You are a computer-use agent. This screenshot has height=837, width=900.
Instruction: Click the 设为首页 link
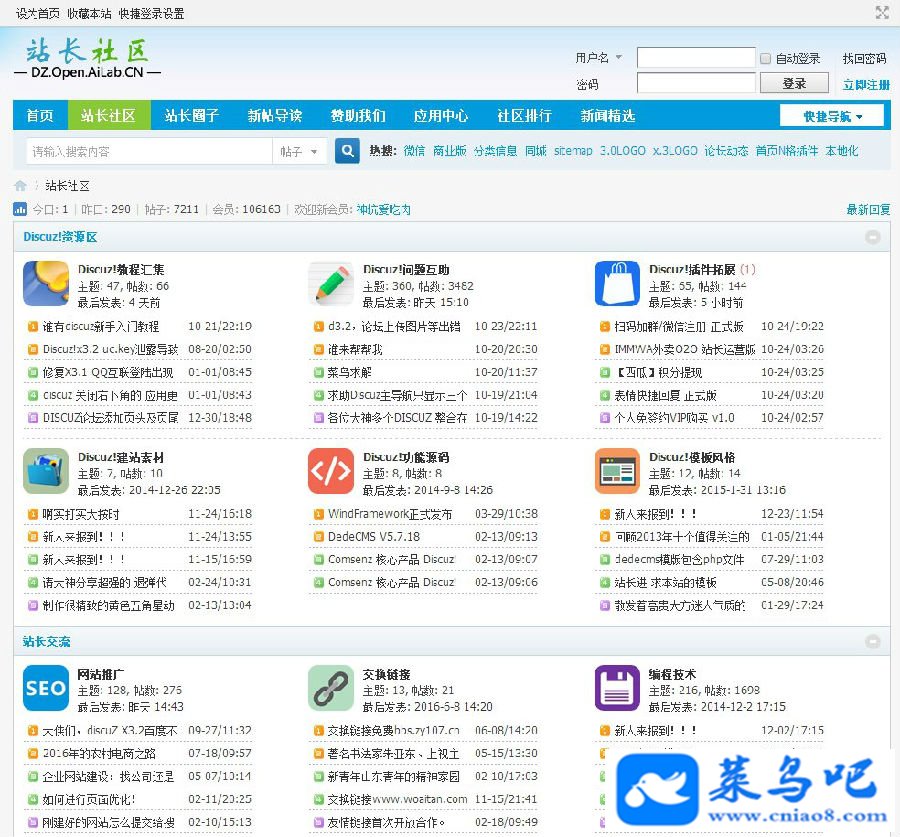point(38,13)
